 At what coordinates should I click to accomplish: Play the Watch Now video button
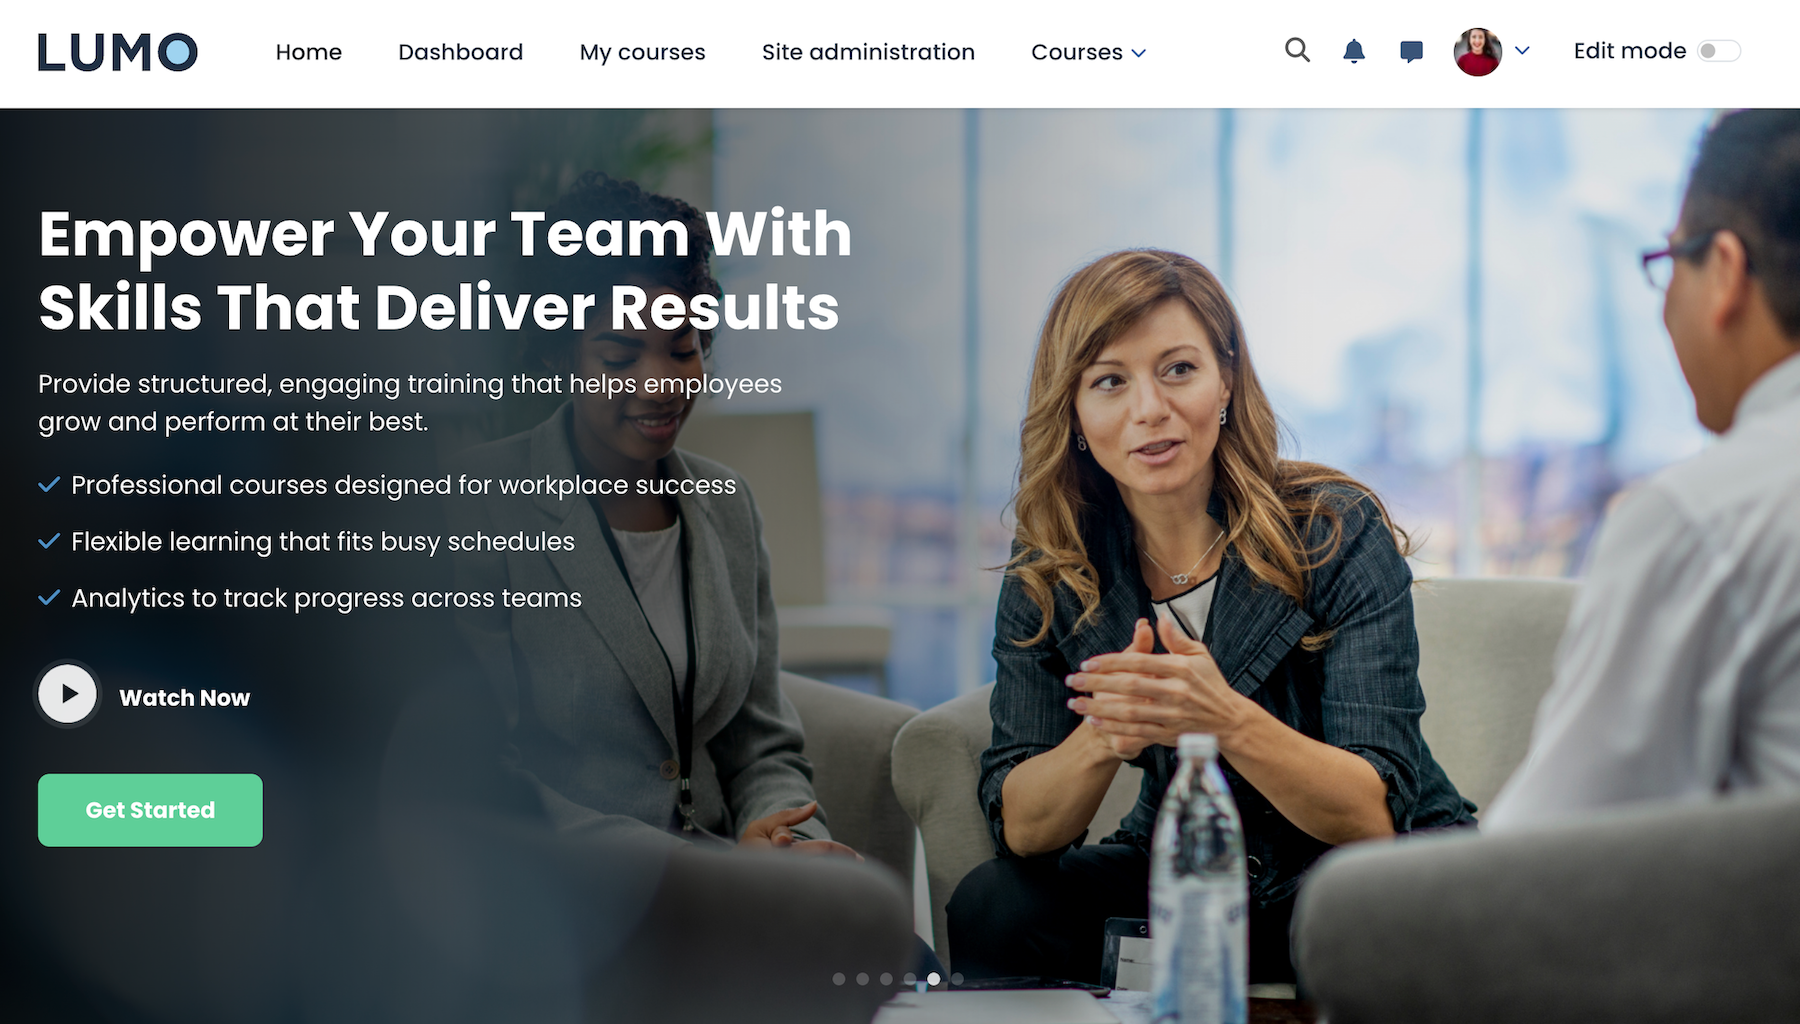point(67,693)
